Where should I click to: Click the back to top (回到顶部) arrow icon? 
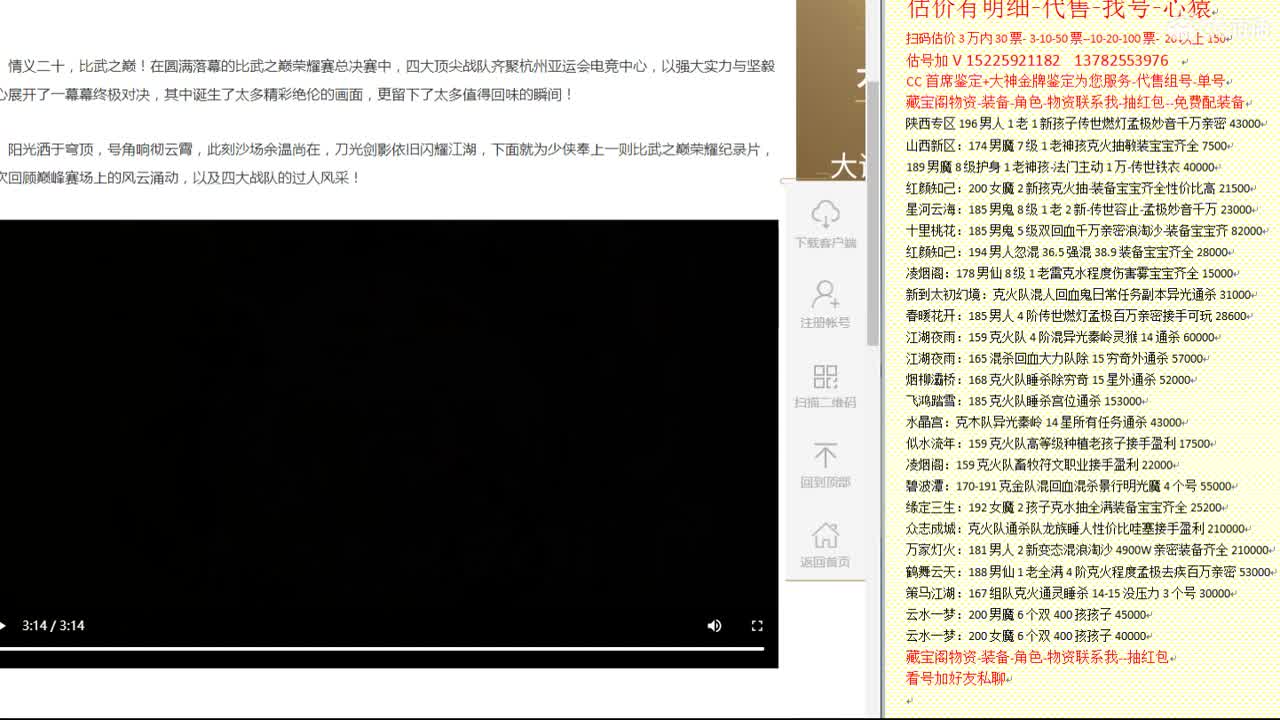[825, 456]
